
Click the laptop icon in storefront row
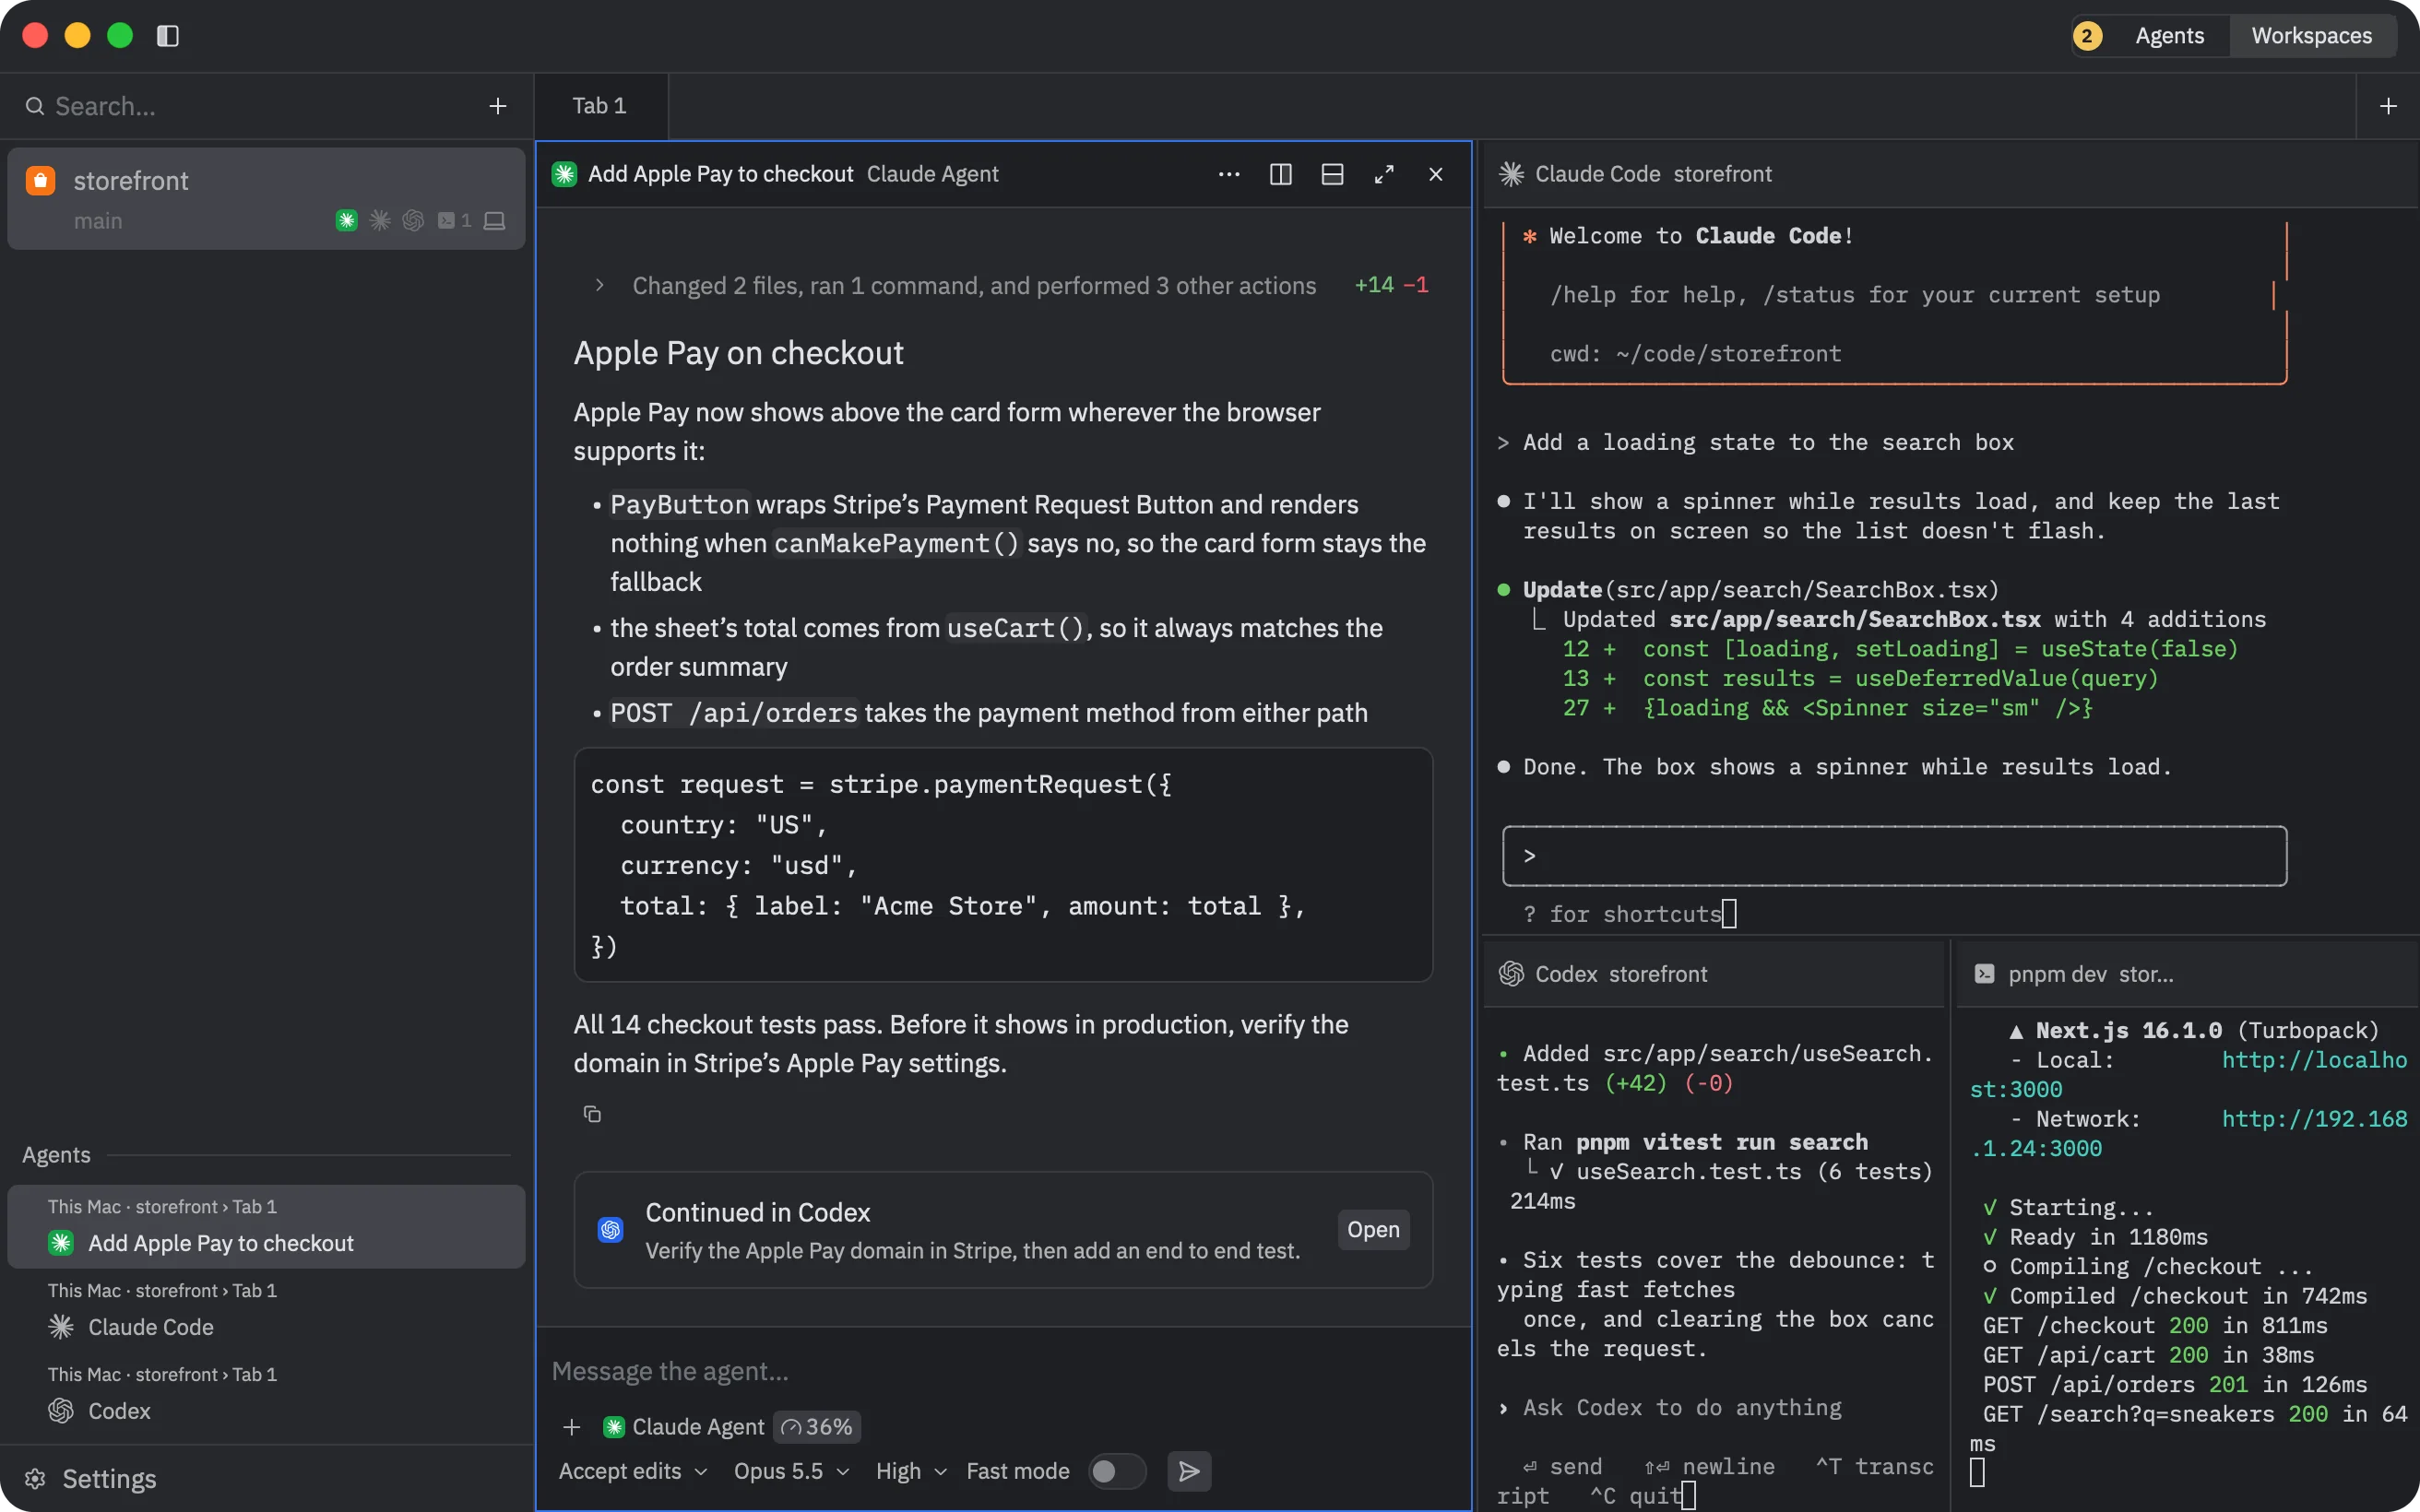point(494,220)
